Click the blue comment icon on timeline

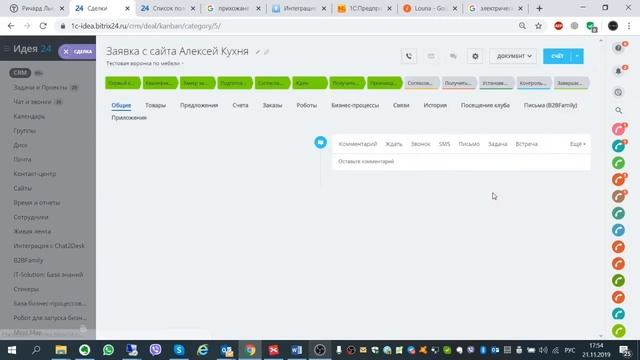320,142
